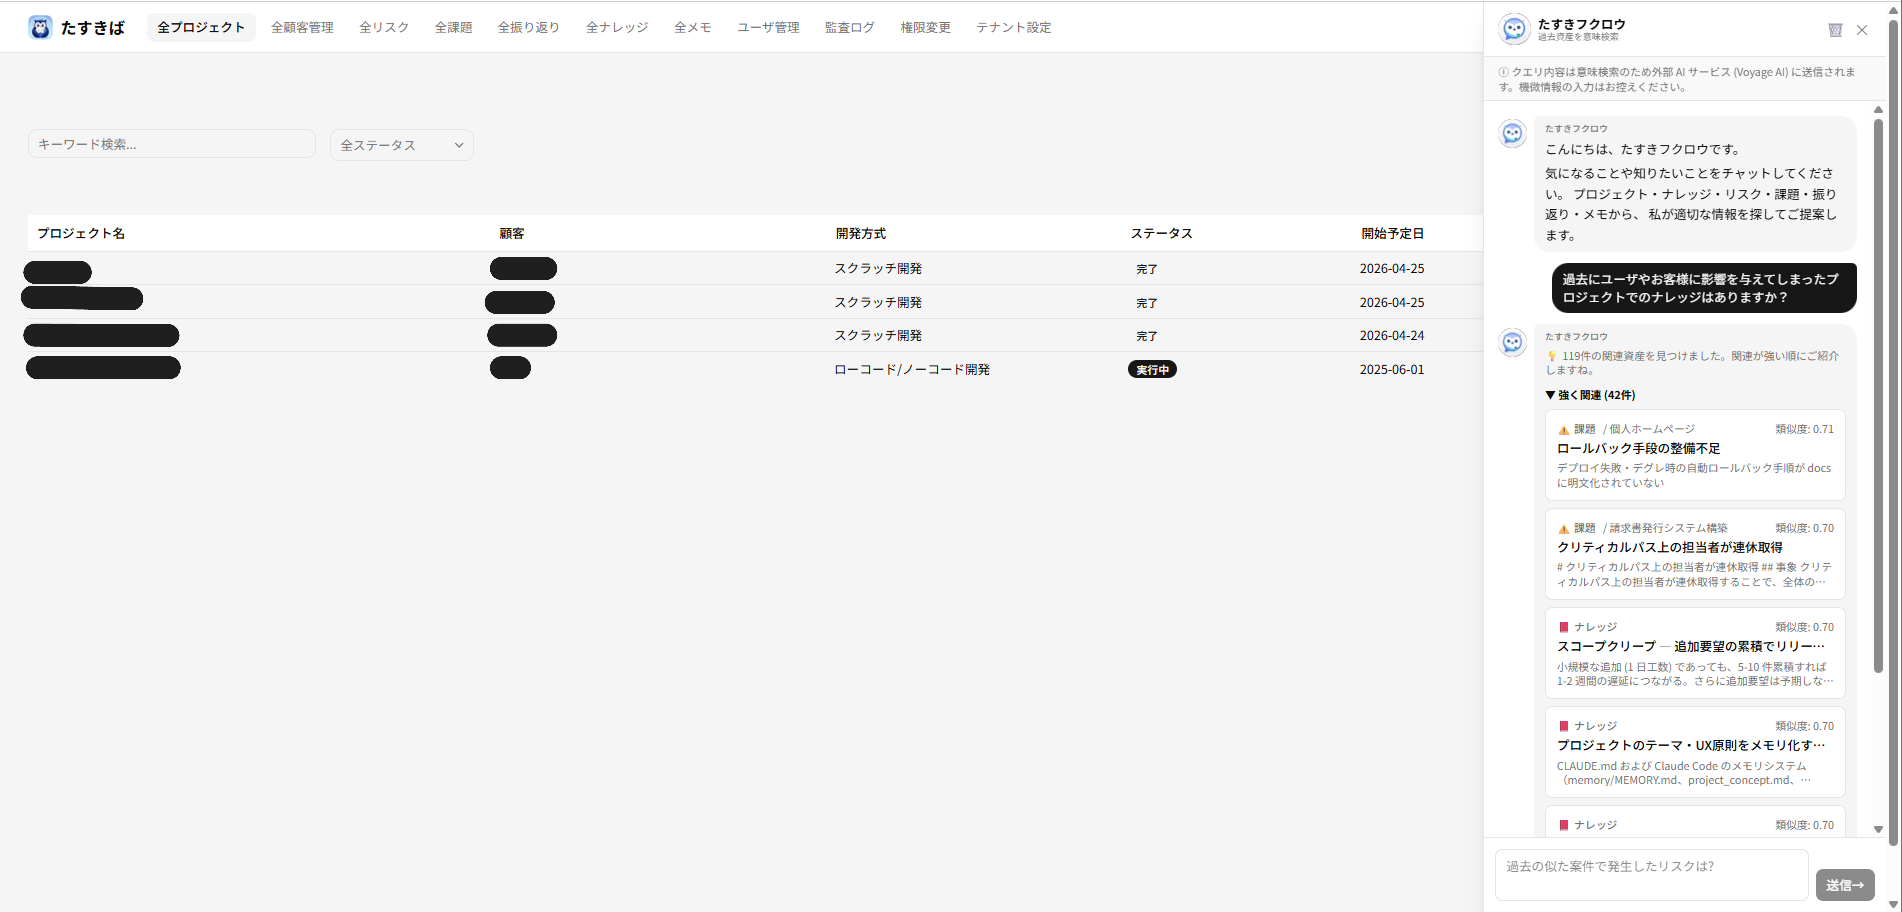Image resolution: width=1902 pixels, height=912 pixels.
Task: Click the 実行中 status badge
Action: pos(1152,370)
